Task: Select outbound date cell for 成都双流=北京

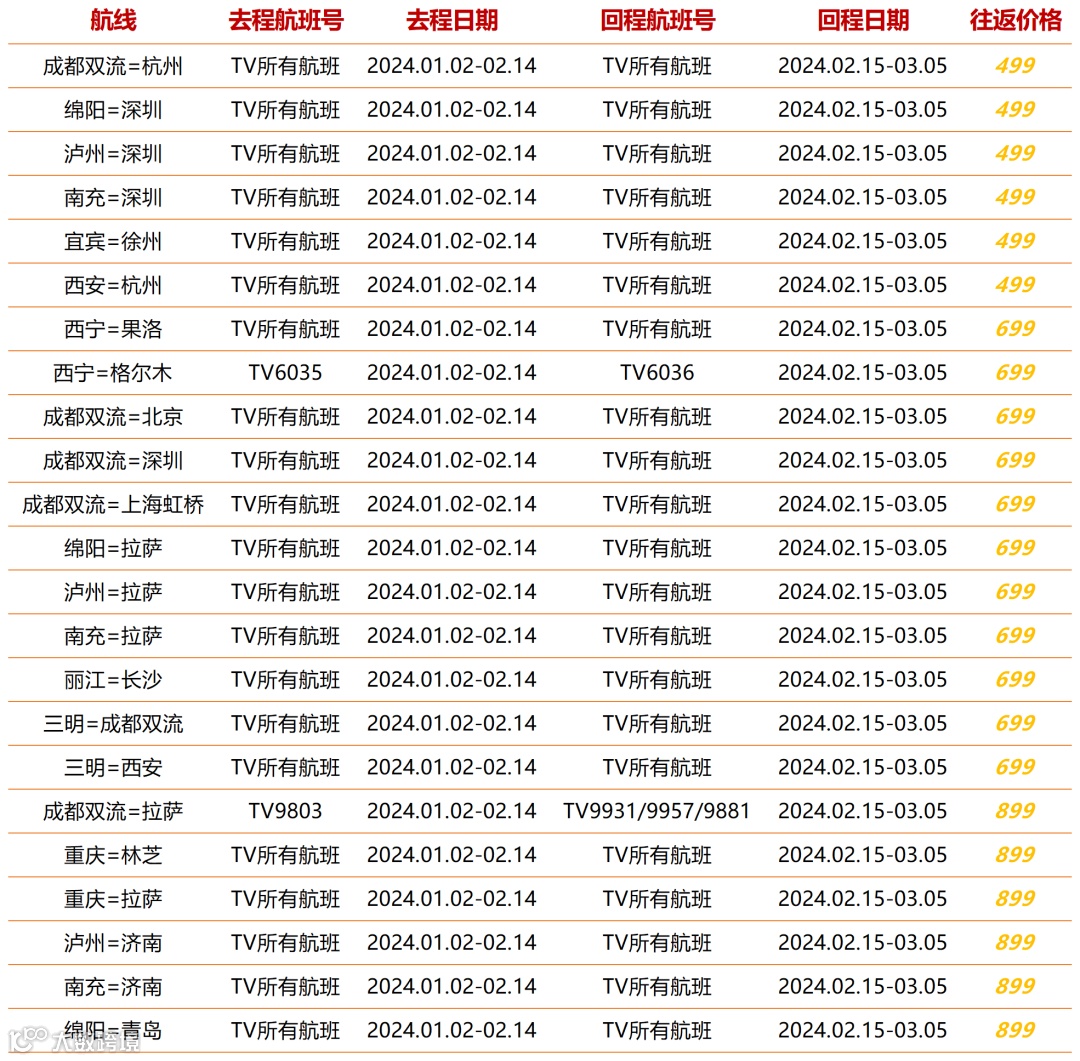Action: (x=452, y=416)
